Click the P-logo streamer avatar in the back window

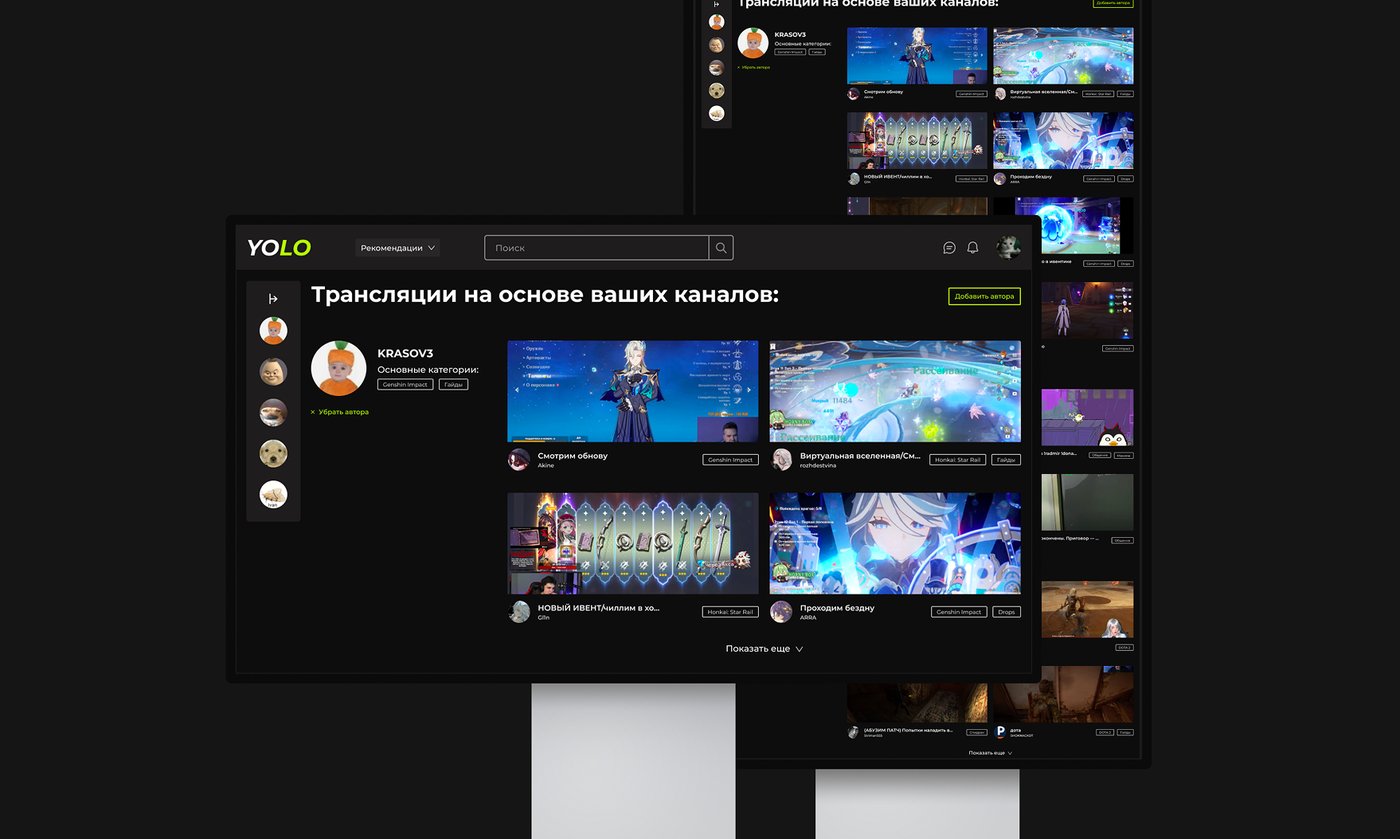[1000, 732]
